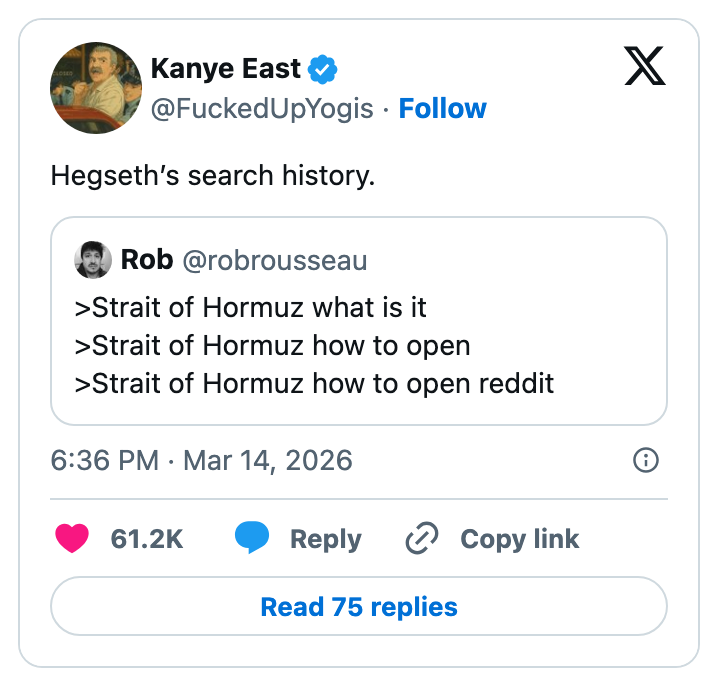Image resolution: width=722 pixels, height=688 pixels.
Task: Click the chain link copy icon
Action: (422, 539)
